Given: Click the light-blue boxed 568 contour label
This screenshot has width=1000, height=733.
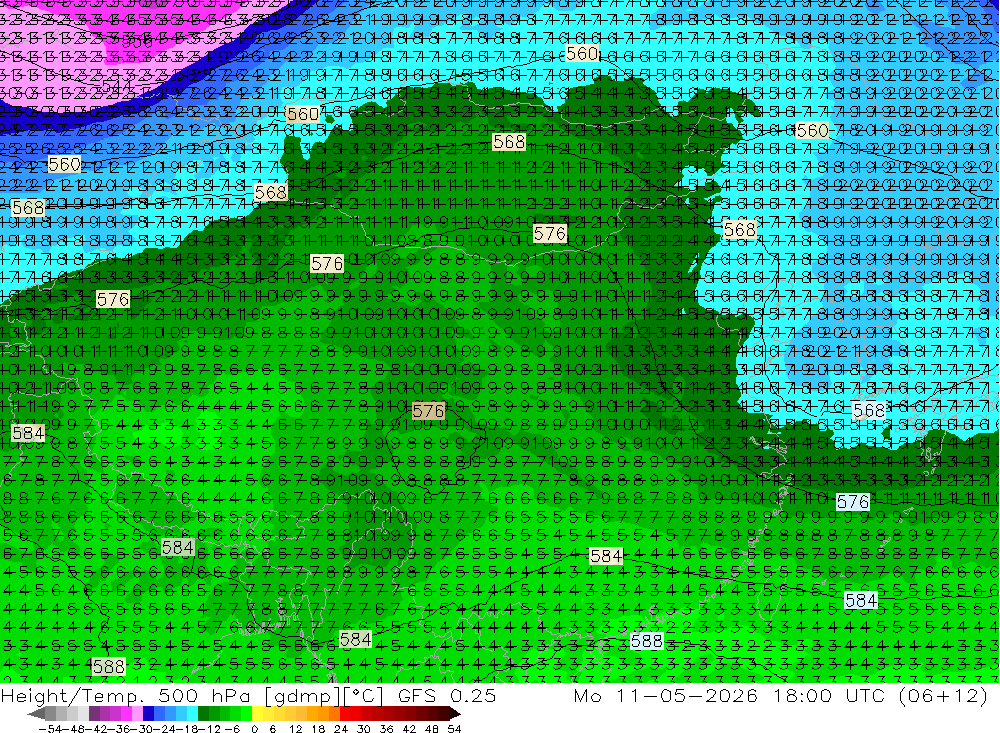Looking at the screenshot, I should [x=869, y=410].
